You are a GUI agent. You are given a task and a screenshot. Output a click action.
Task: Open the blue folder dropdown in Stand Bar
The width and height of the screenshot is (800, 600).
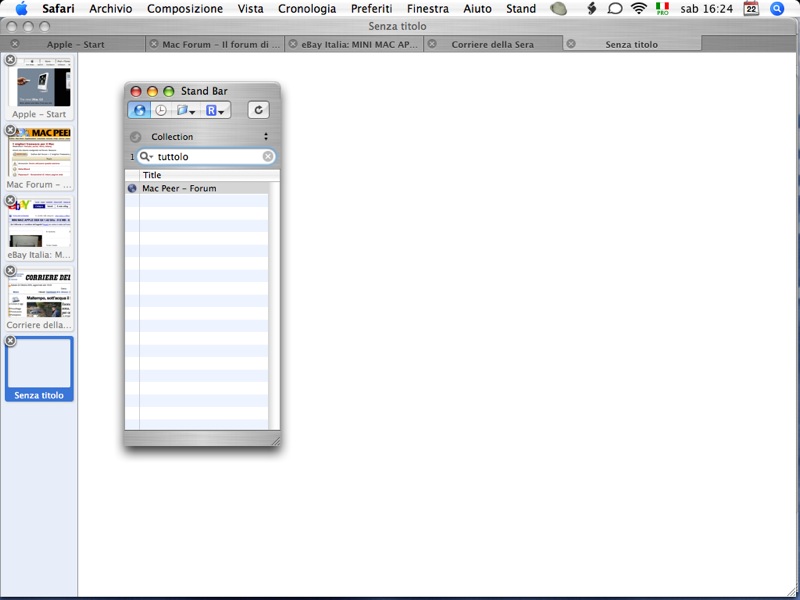pos(186,110)
